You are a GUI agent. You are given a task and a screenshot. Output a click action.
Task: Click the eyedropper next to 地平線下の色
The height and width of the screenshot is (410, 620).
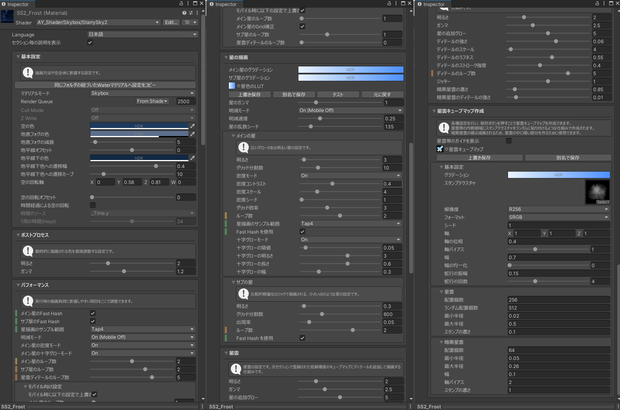pos(193,158)
